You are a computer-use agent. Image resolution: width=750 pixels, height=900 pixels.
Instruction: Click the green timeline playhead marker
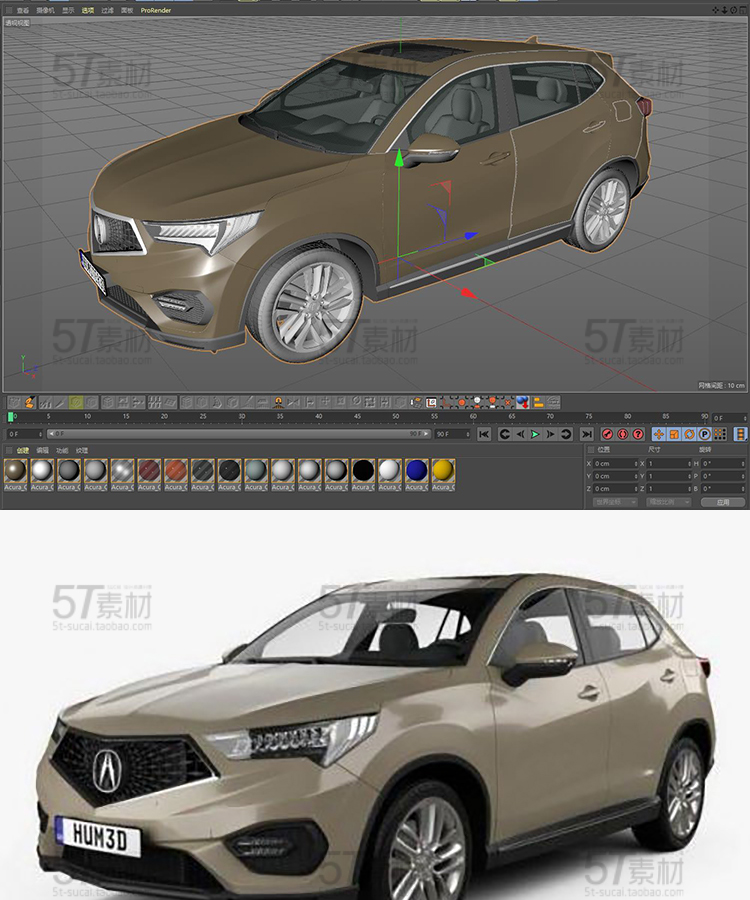(10, 417)
